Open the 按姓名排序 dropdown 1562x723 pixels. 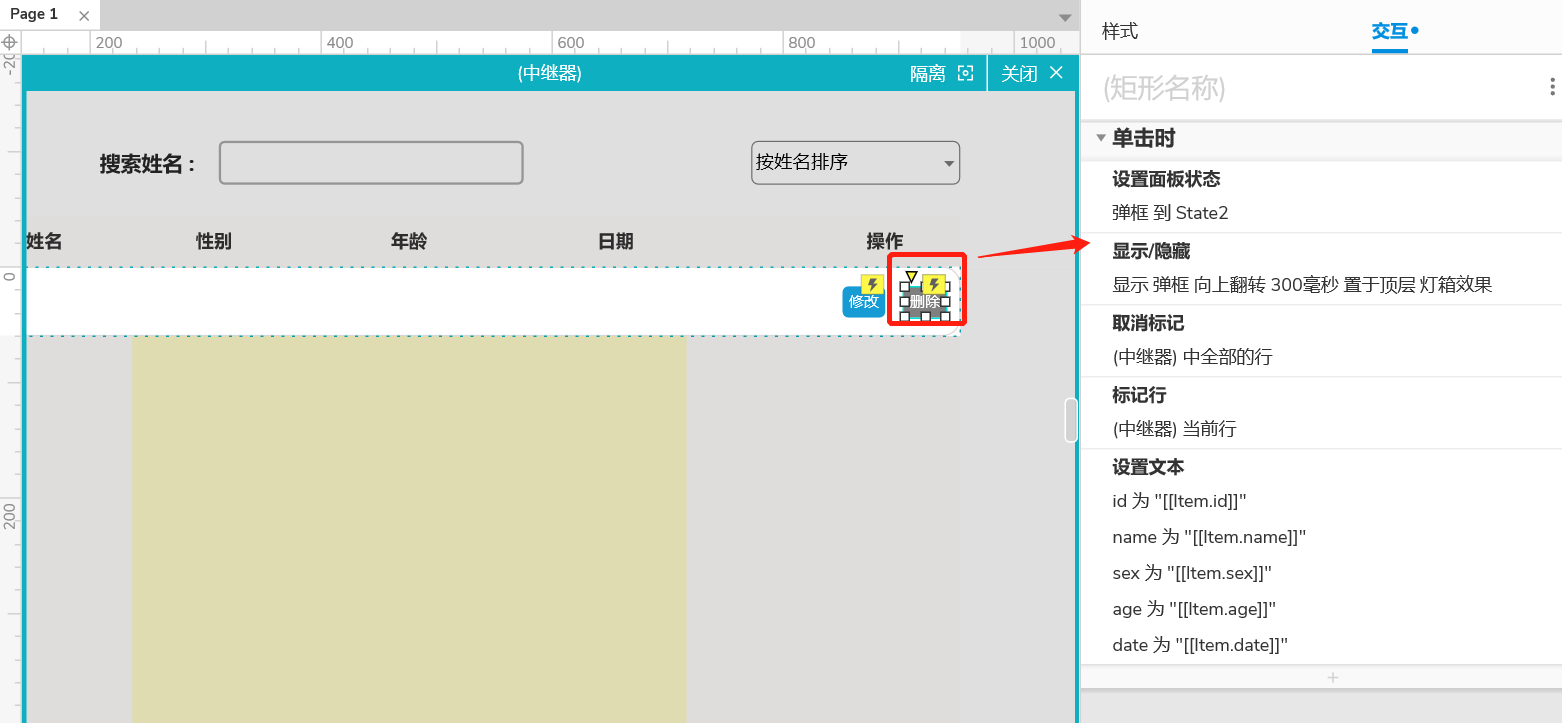click(855, 162)
